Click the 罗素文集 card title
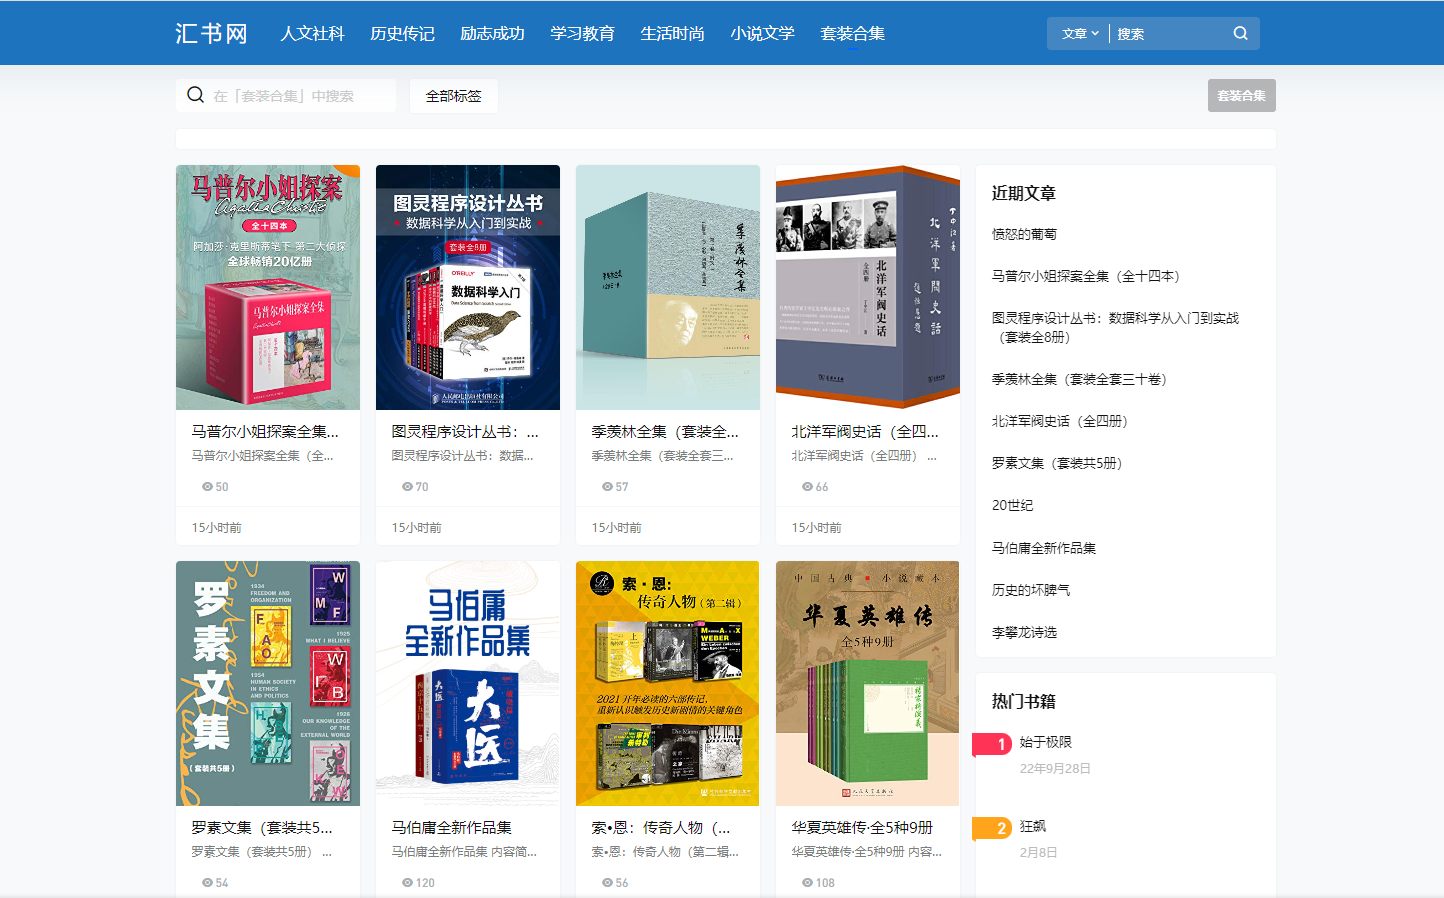This screenshot has width=1444, height=898. pyautogui.click(x=262, y=828)
